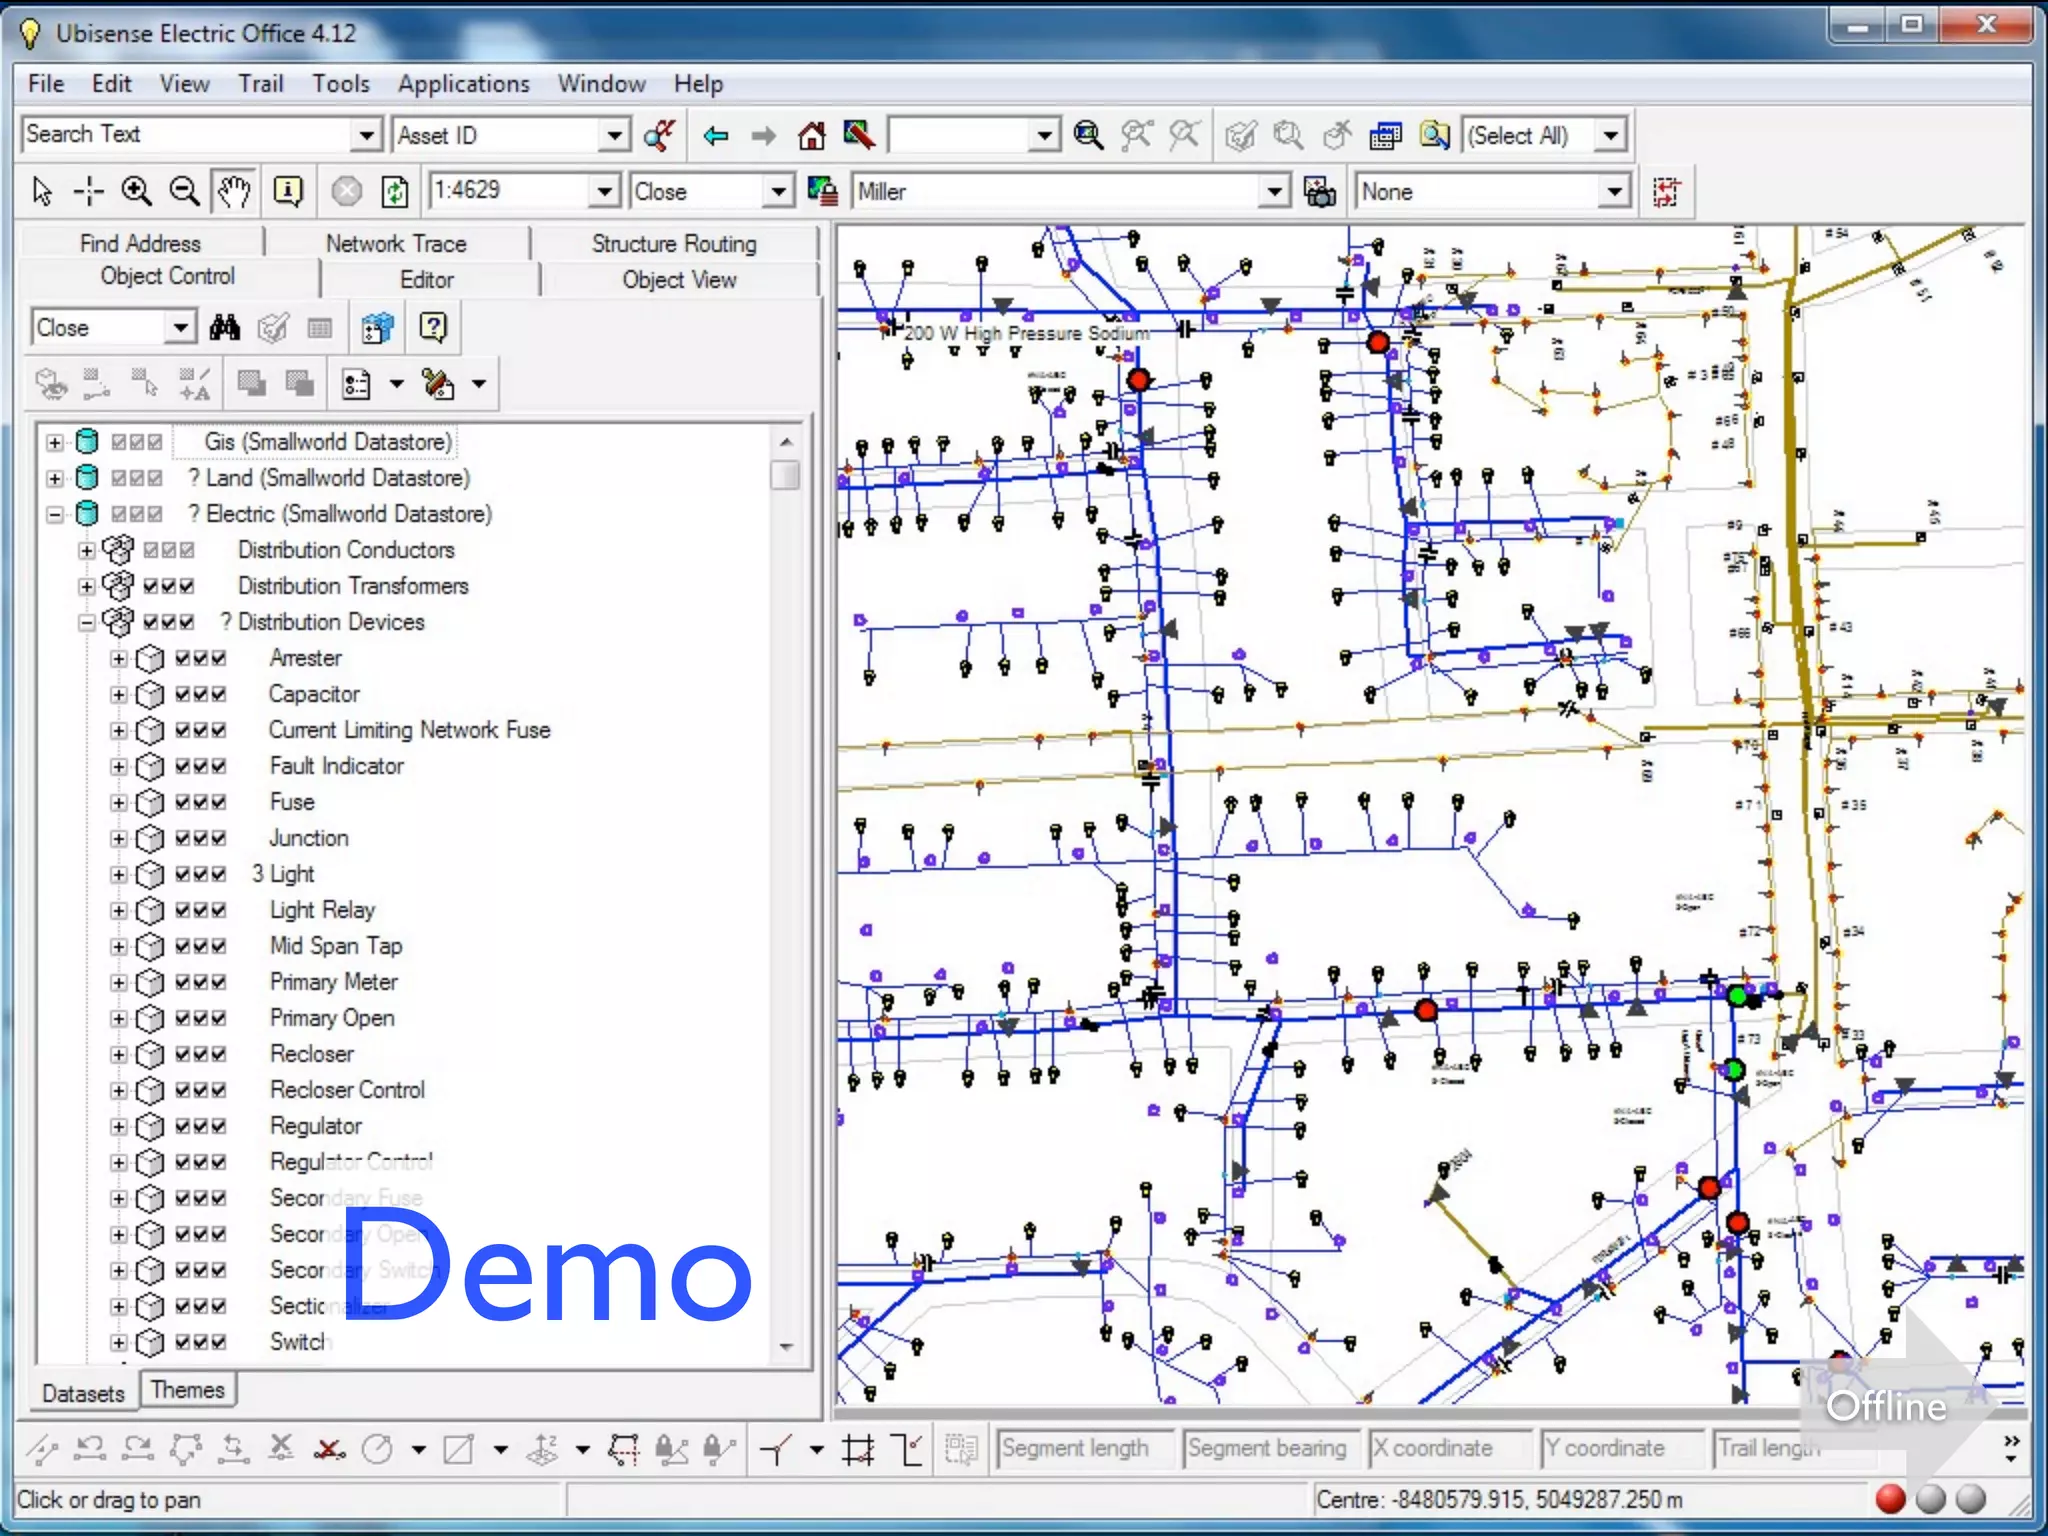
Task: Toggle Recloser visibility checkboxes
Action: tap(201, 1054)
